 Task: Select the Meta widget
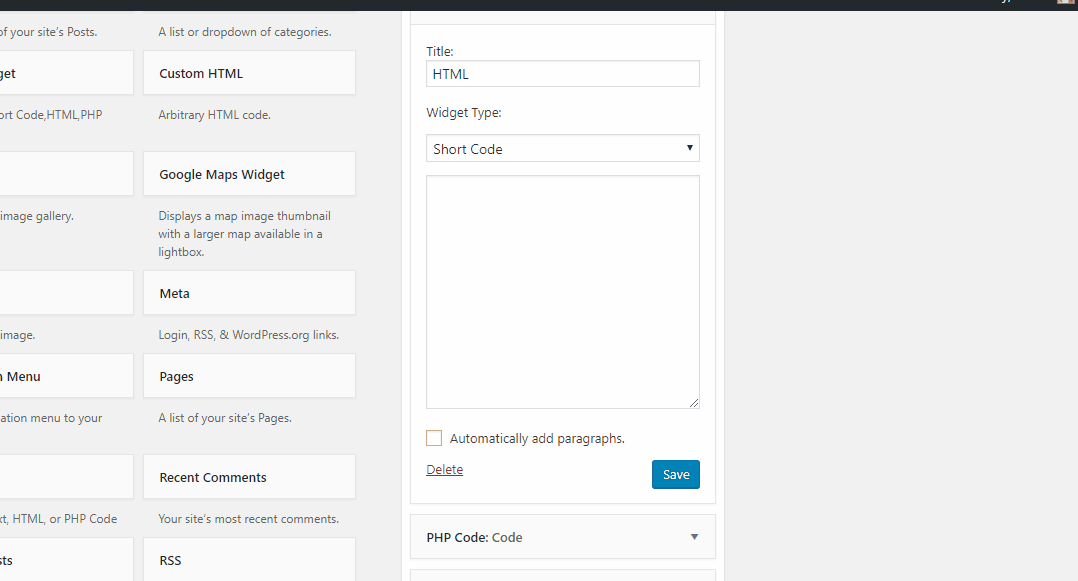[x=249, y=293]
